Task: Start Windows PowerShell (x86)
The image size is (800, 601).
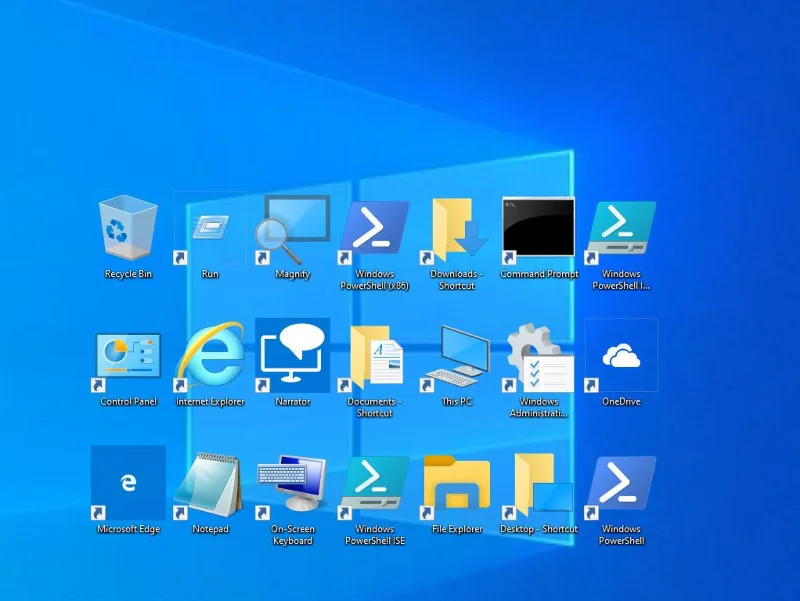Action: coord(374,228)
